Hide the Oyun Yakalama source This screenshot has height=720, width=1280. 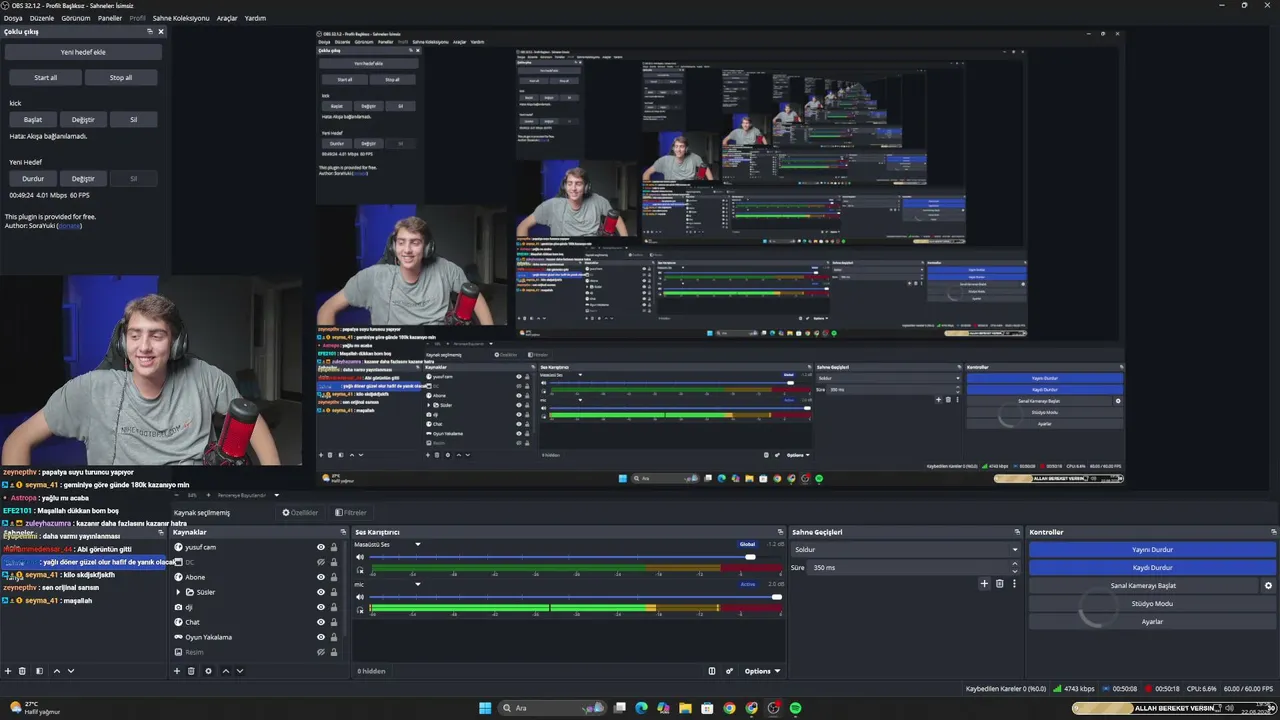coord(321,637)
